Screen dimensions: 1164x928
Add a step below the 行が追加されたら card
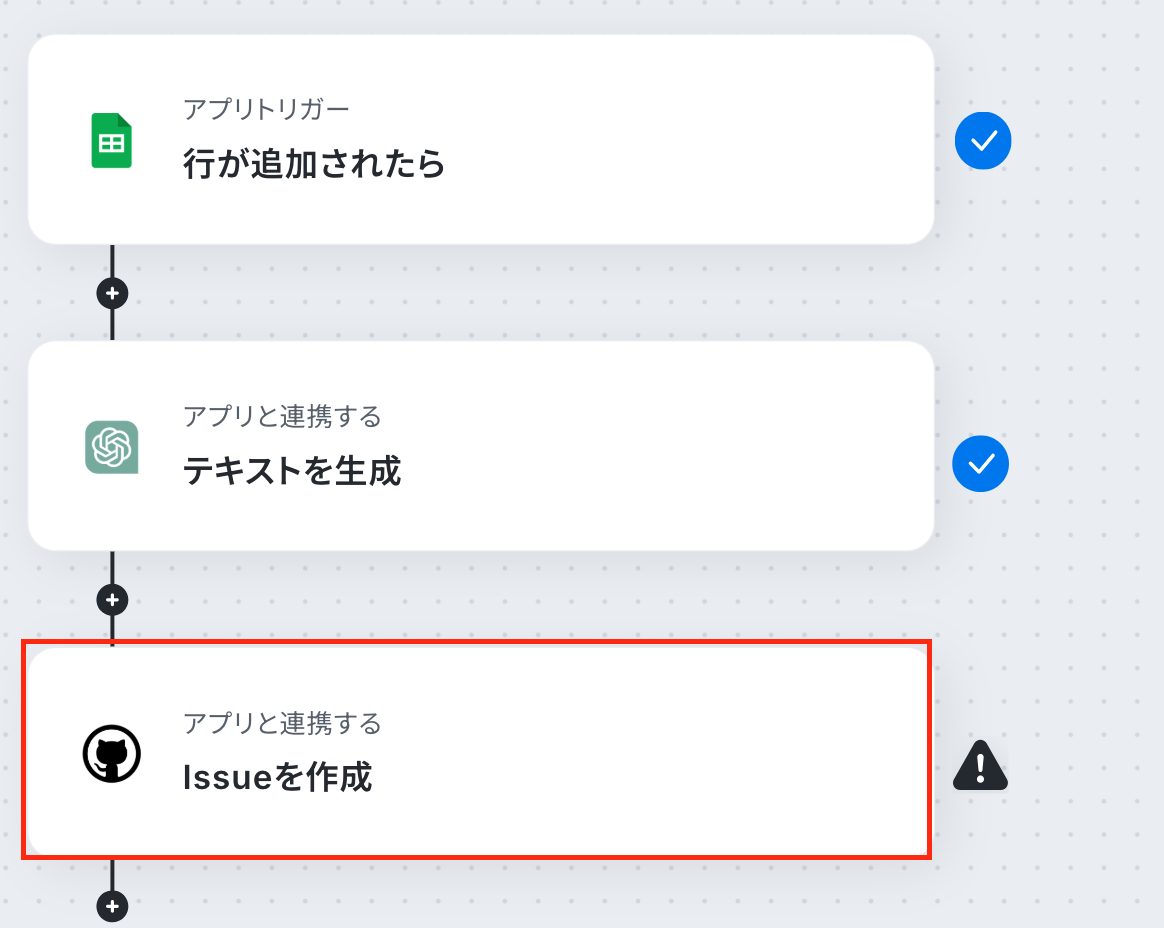point(112,293)
